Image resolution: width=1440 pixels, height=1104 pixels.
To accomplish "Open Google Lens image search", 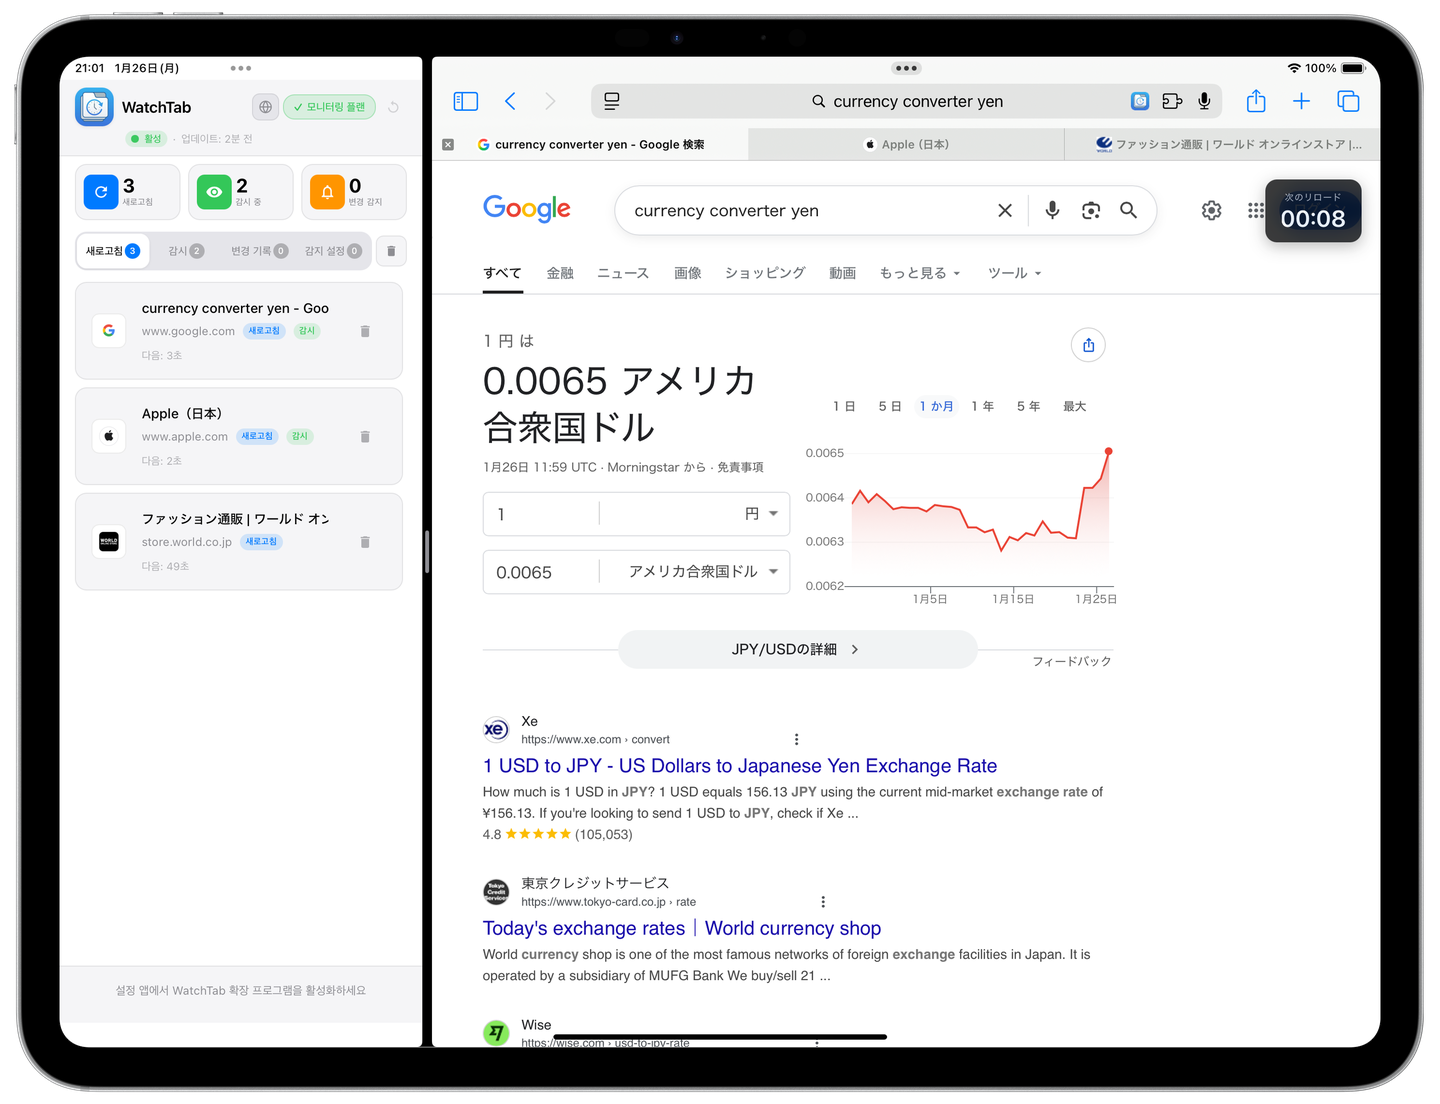I will (1091, 210).
